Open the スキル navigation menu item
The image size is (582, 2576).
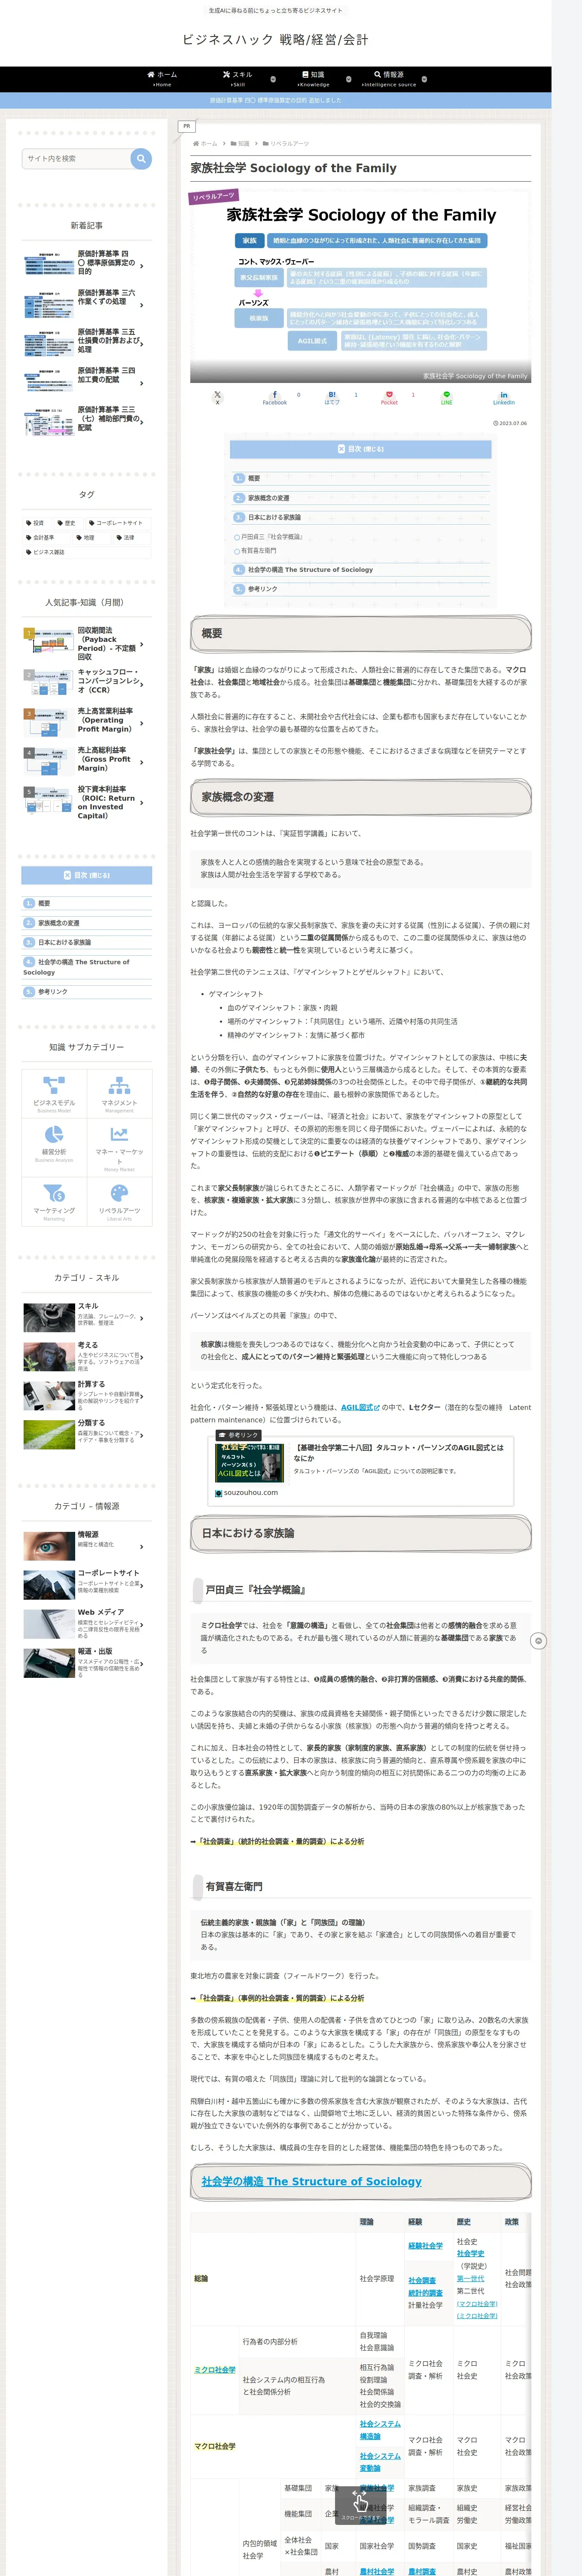tap(238, 79)
